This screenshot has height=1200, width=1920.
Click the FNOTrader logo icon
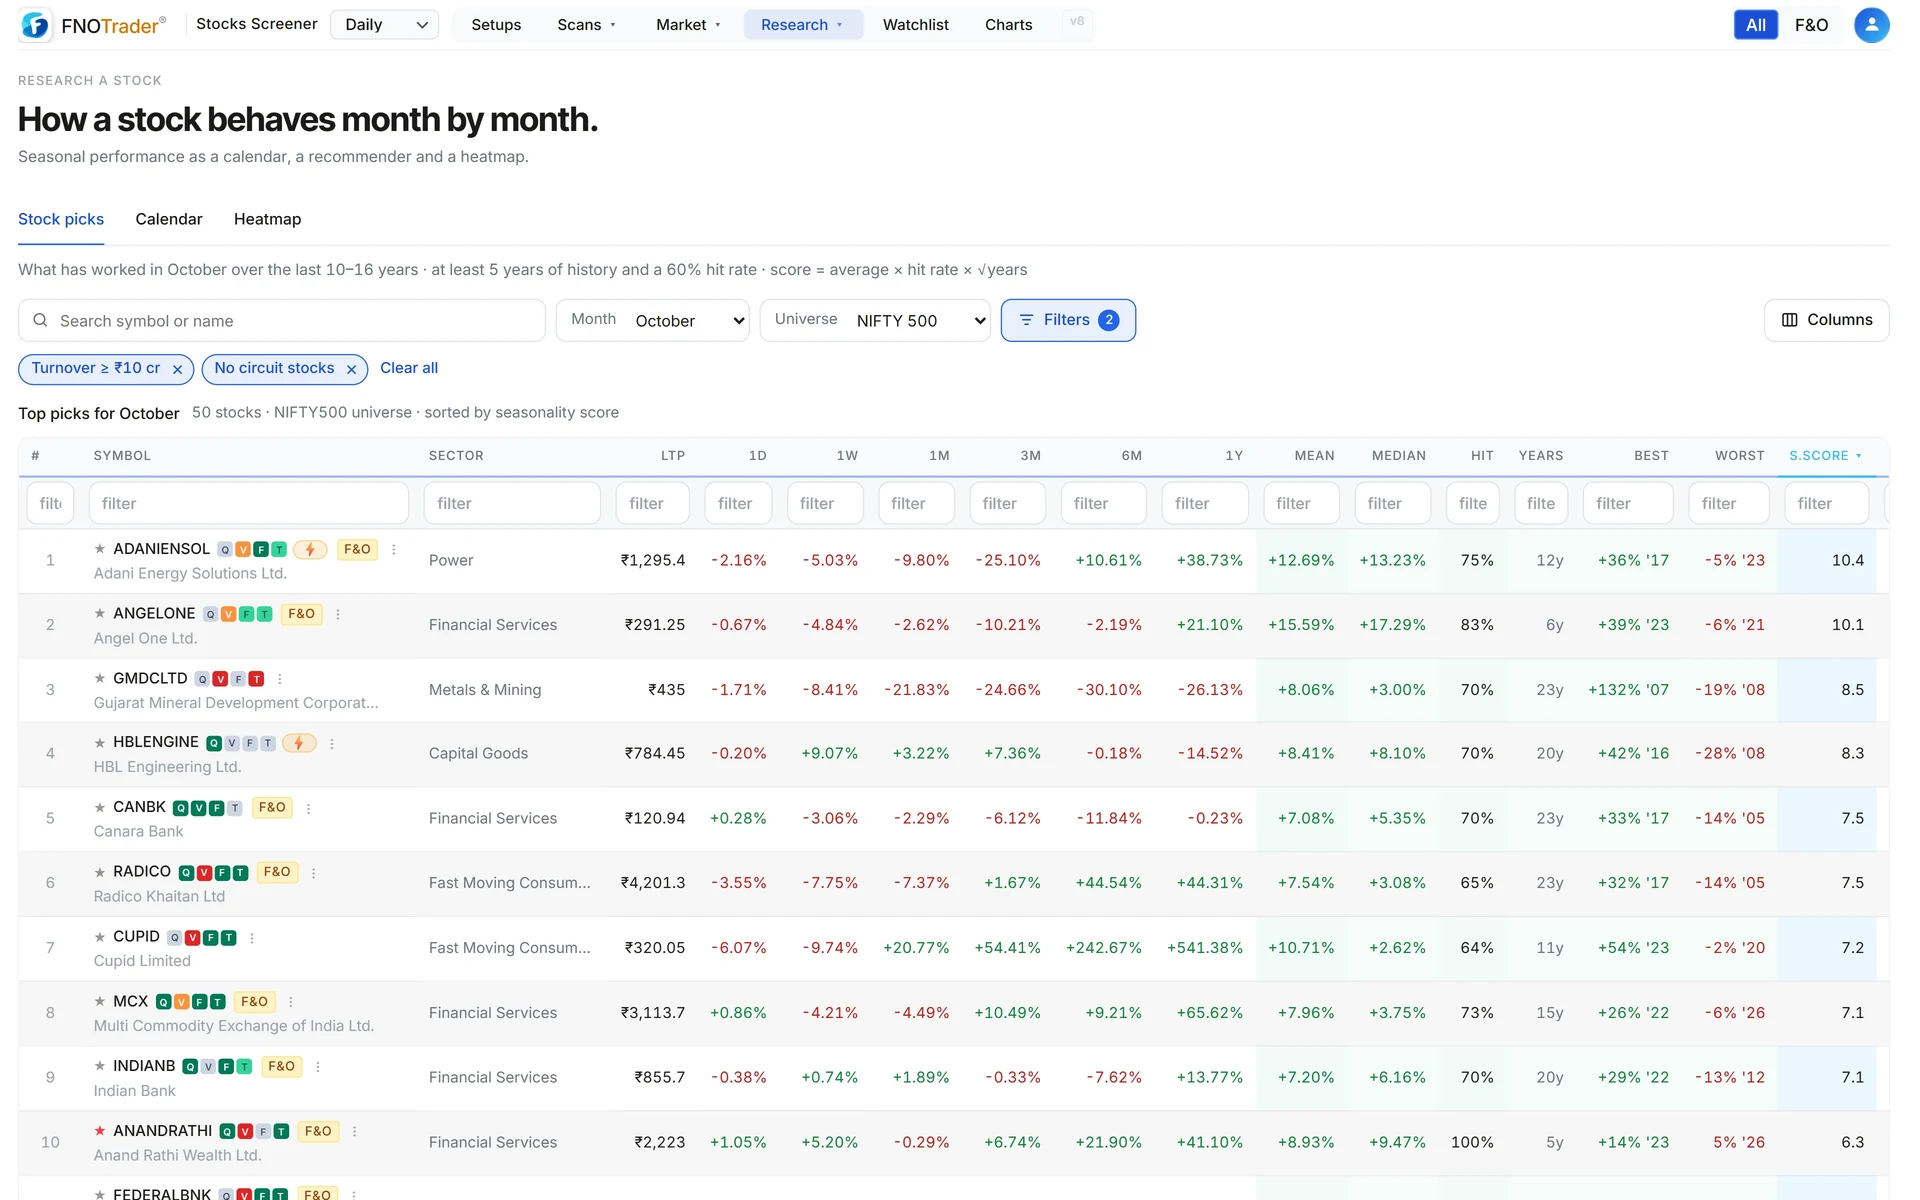coord(36,25)
